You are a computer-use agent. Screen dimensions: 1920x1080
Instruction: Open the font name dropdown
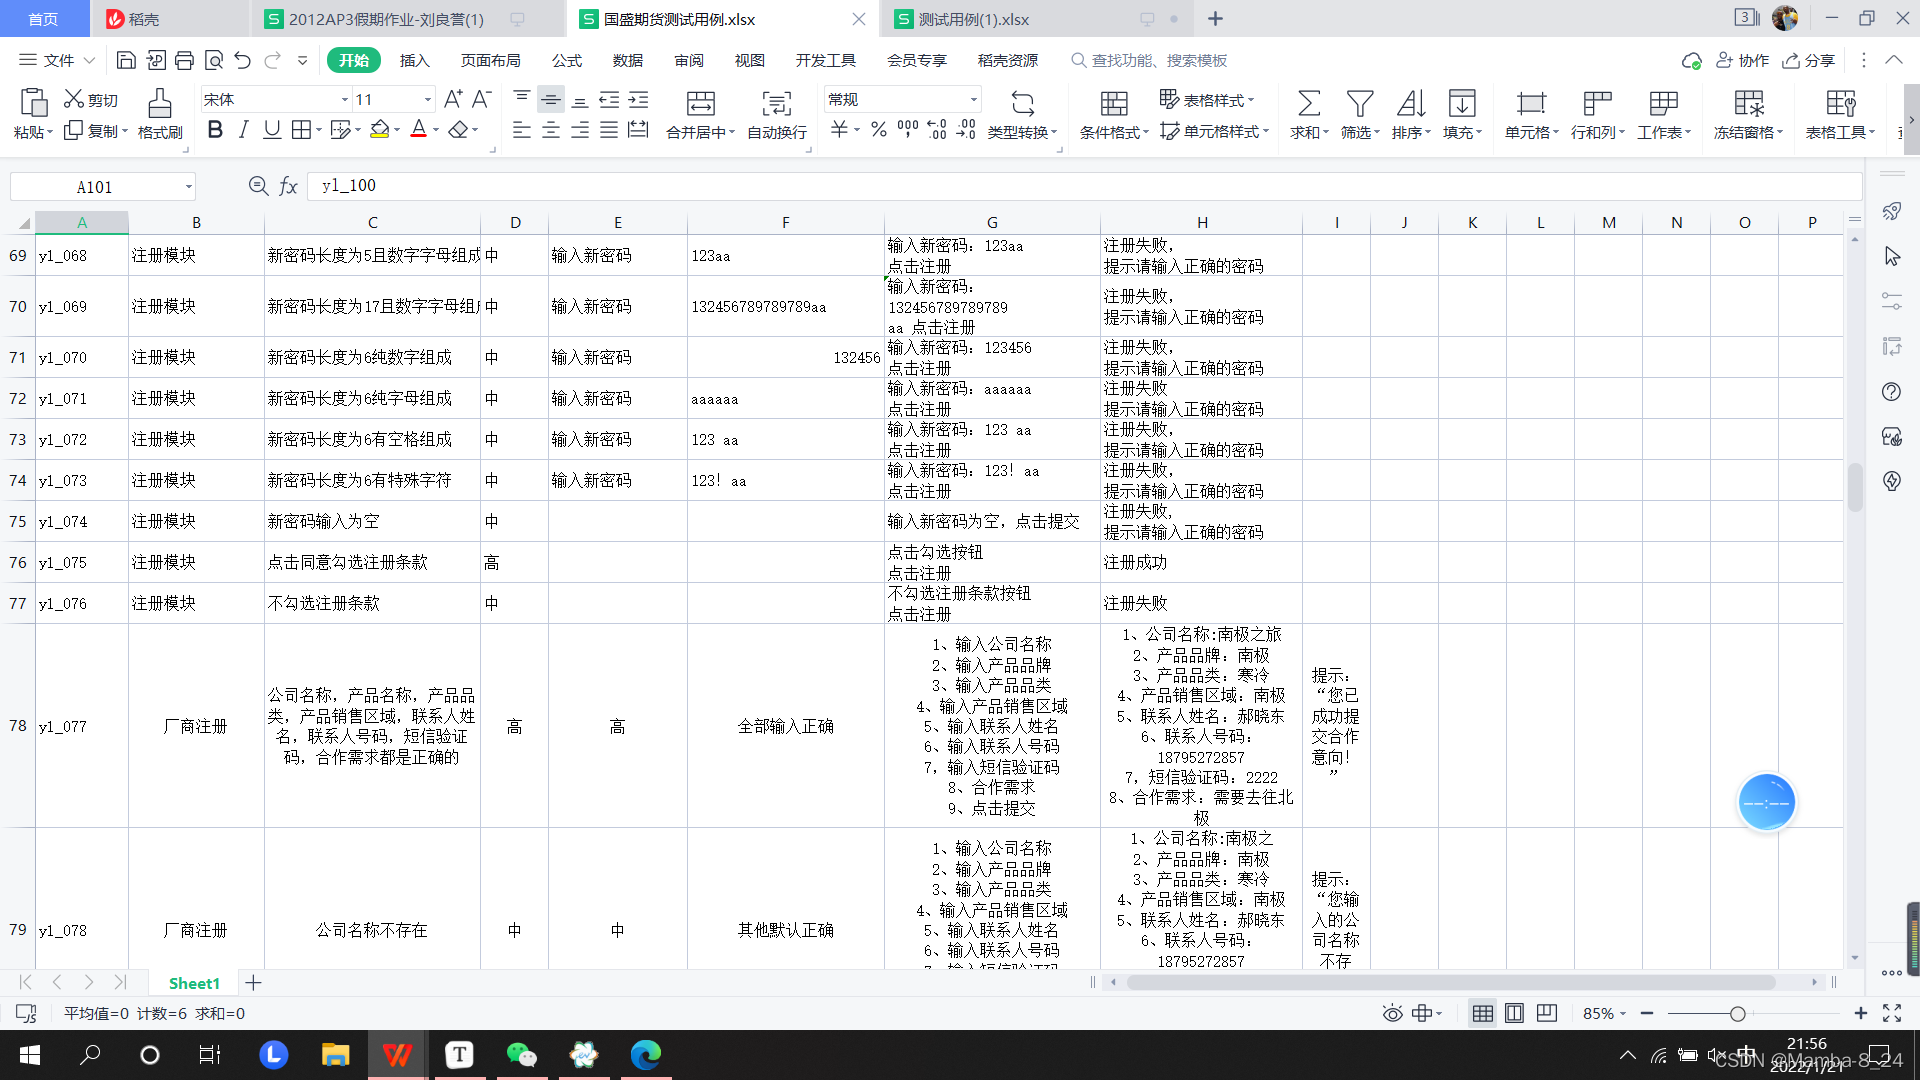tap(344, 99)
